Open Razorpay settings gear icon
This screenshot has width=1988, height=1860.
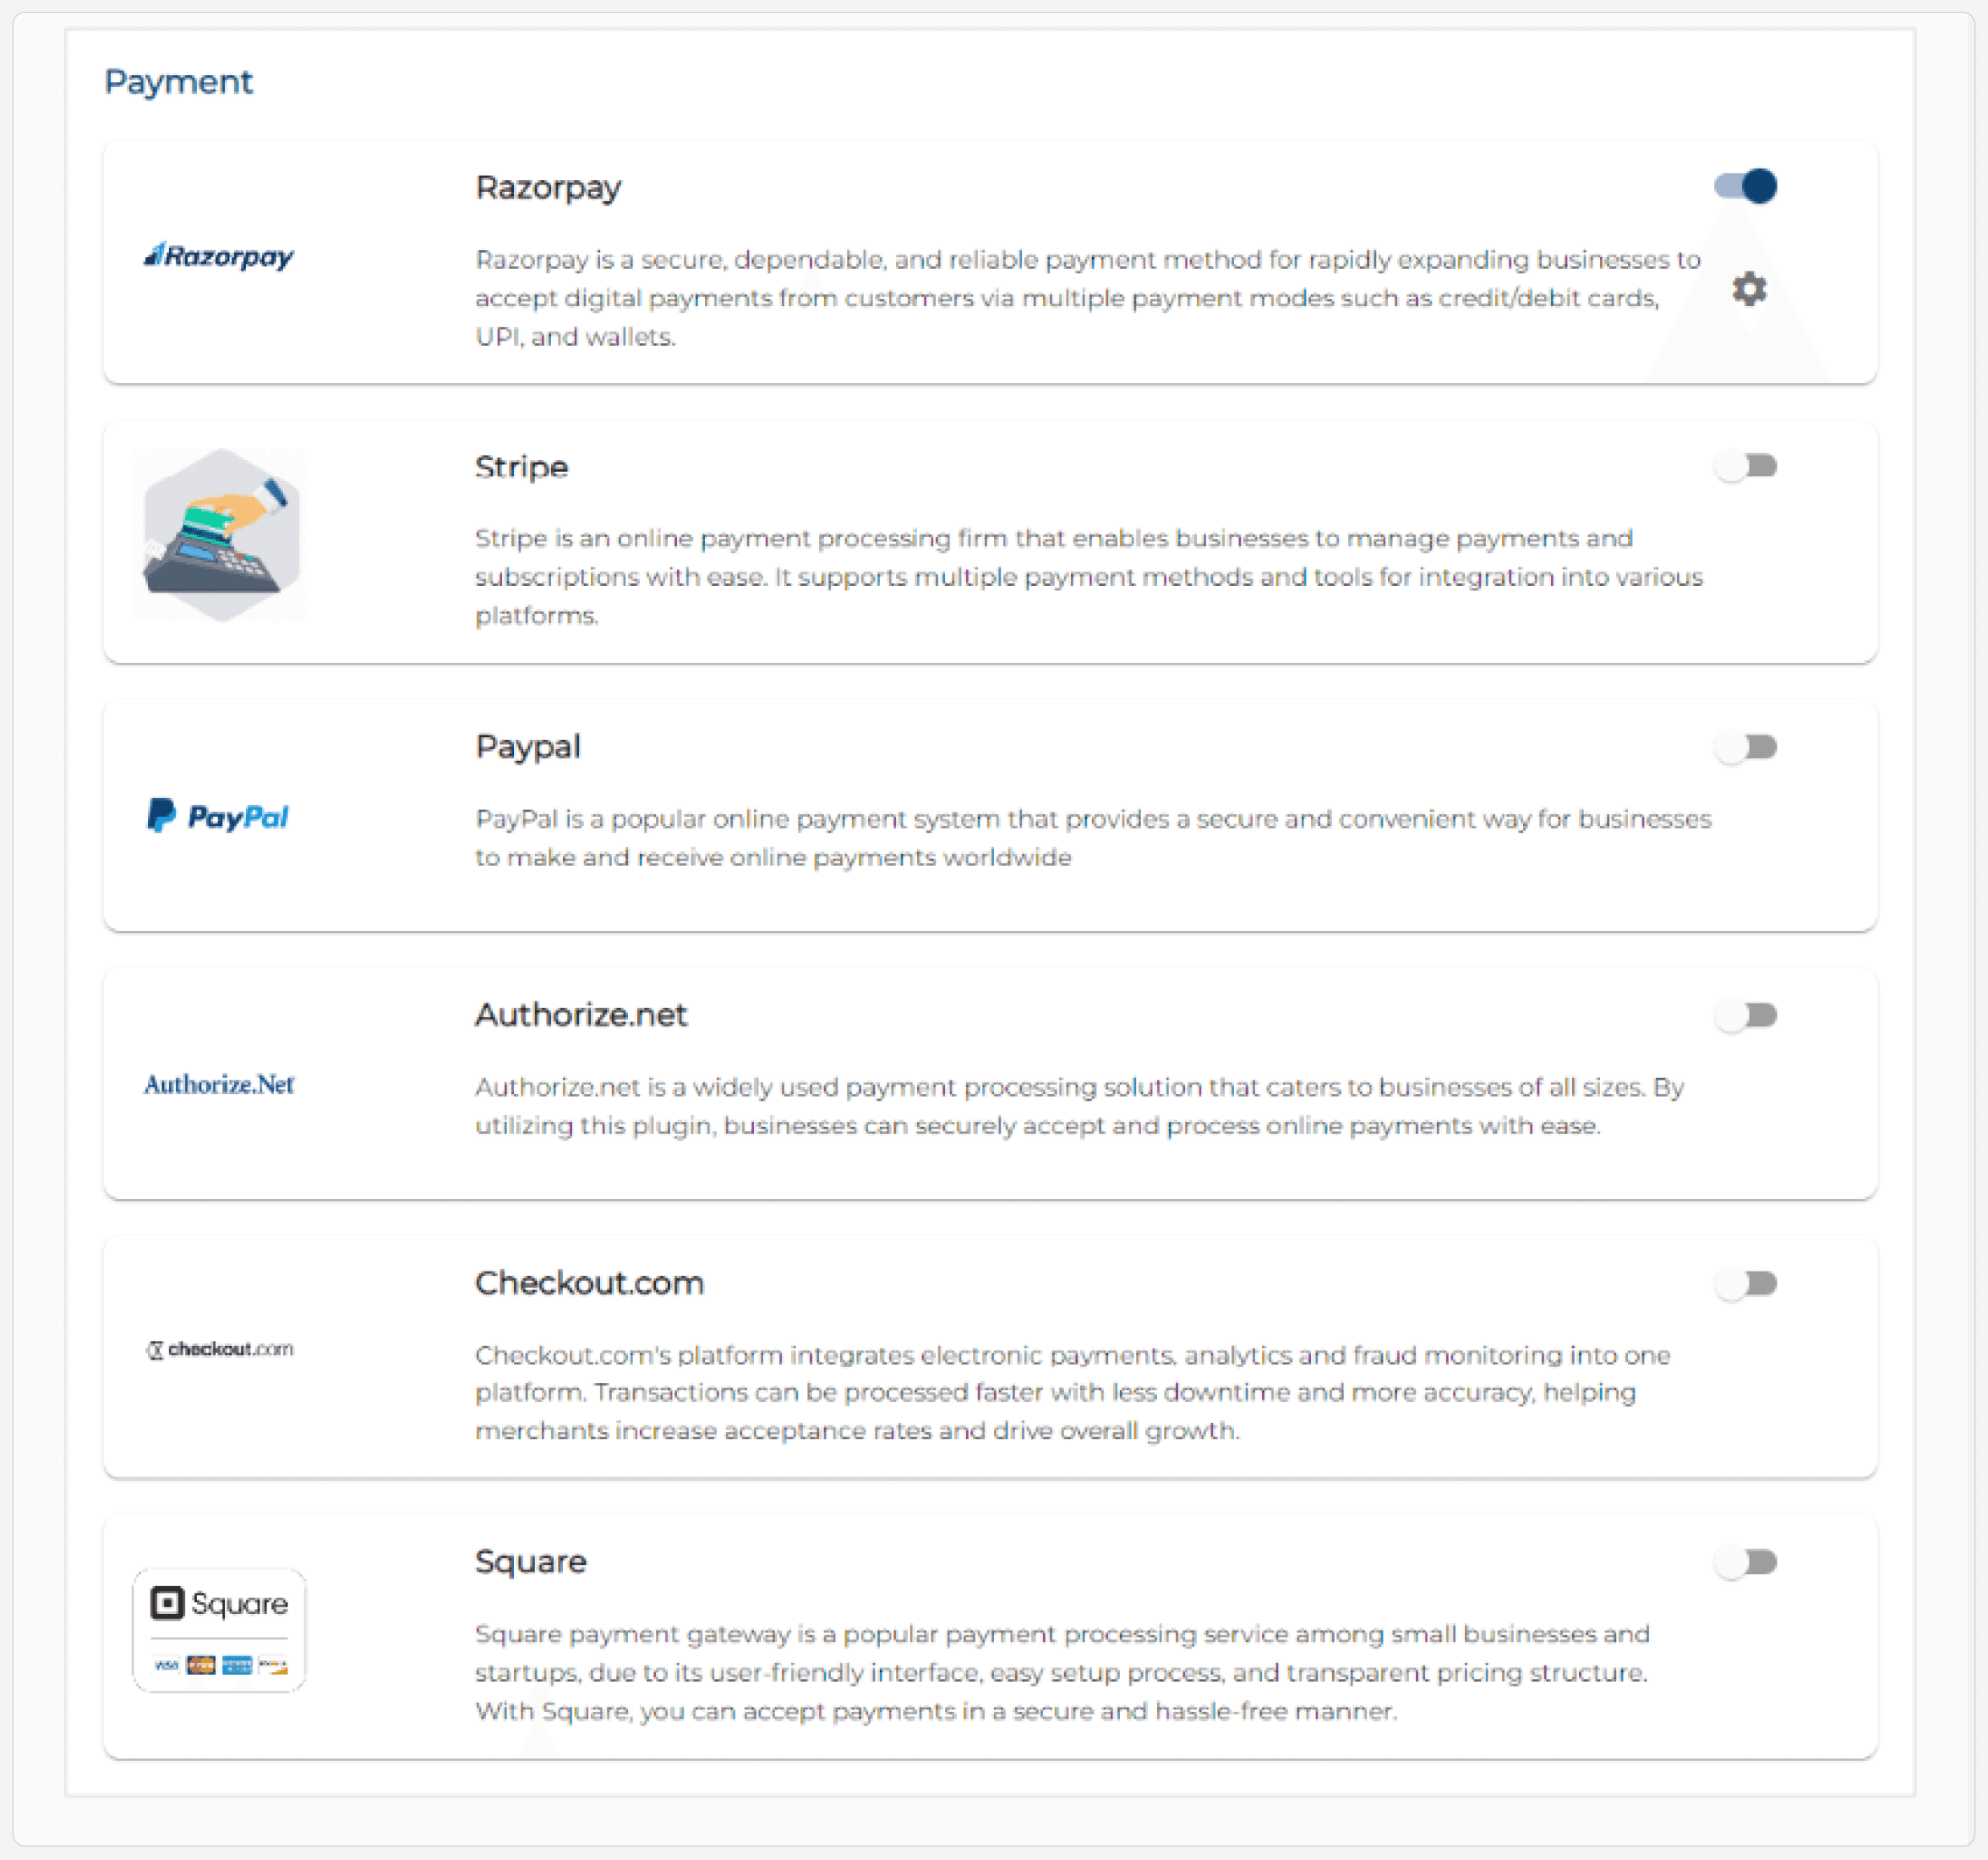[x=1749, y=289]
